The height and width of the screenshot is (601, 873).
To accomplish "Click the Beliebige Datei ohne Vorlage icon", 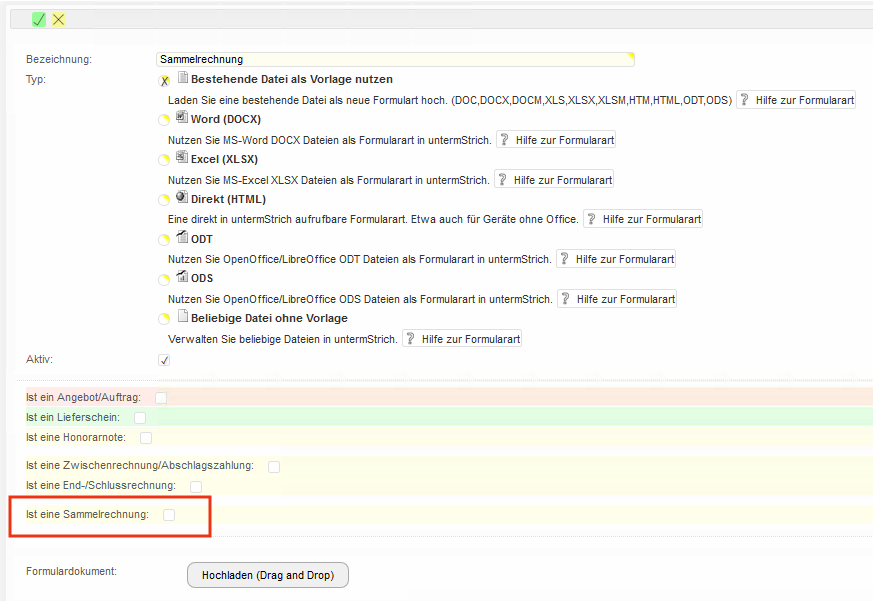I will pyautogui.click(x=182, y=317).
